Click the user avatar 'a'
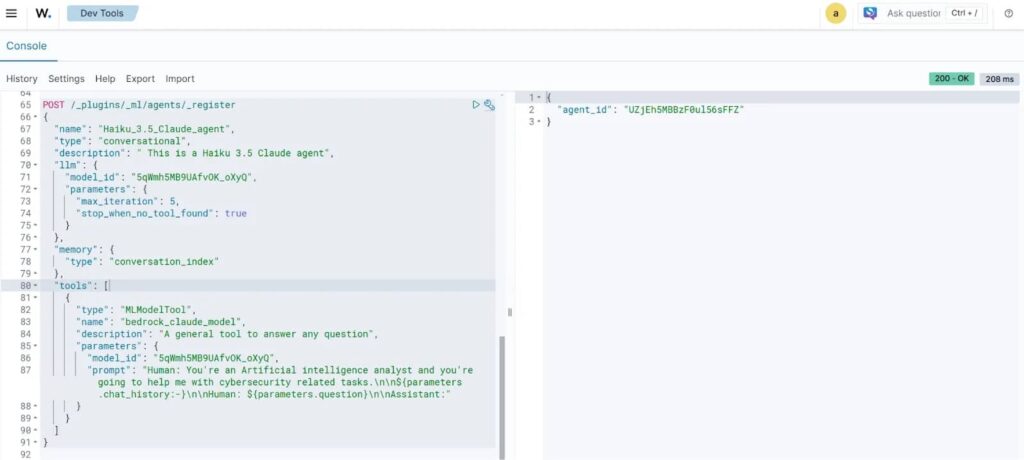 pos(835,13)
